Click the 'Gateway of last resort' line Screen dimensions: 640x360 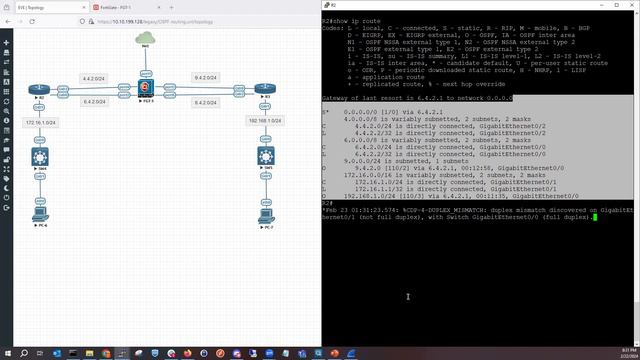[417, 98]
